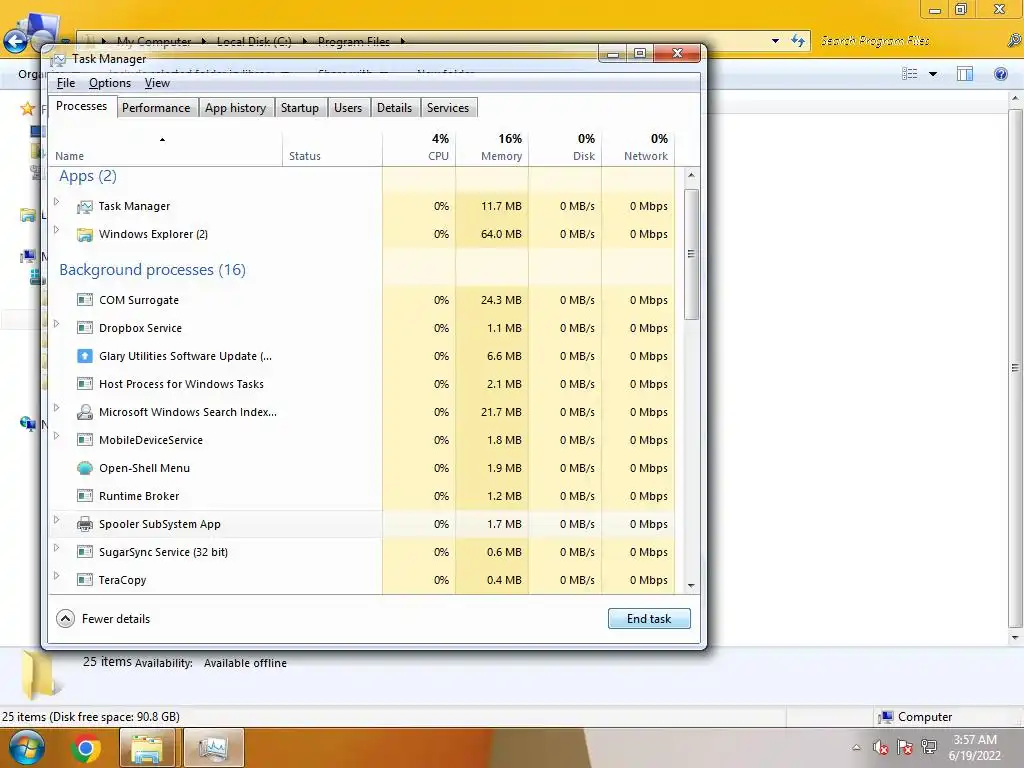Click process list scroll up arrow
1024x768 pixels.
tap(691, 176)
